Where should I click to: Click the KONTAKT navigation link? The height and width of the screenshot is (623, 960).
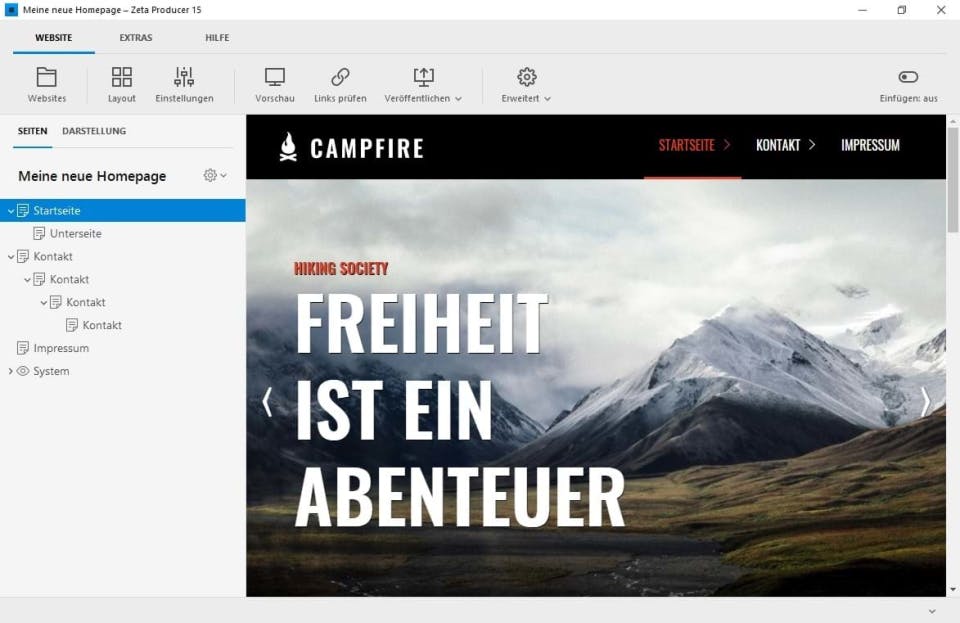(778, 145)
